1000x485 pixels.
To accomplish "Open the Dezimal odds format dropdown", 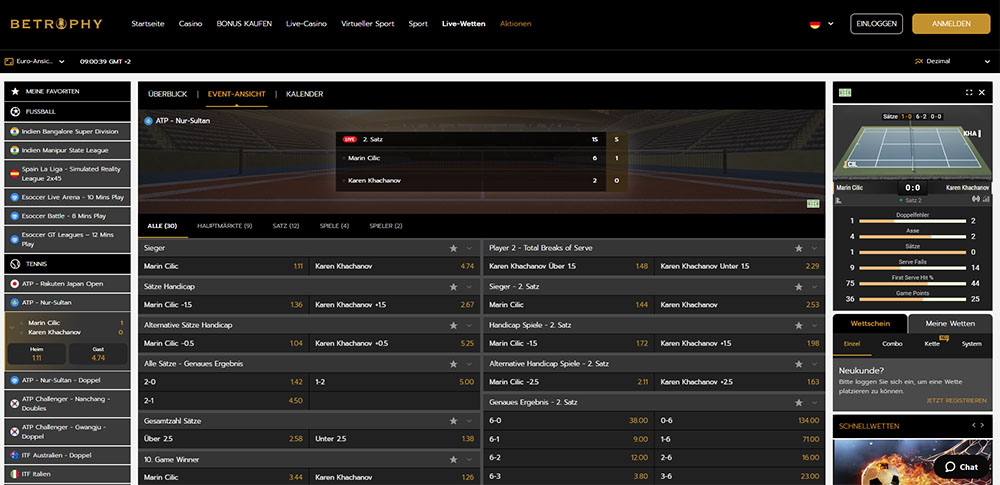I will coord(987,62).
